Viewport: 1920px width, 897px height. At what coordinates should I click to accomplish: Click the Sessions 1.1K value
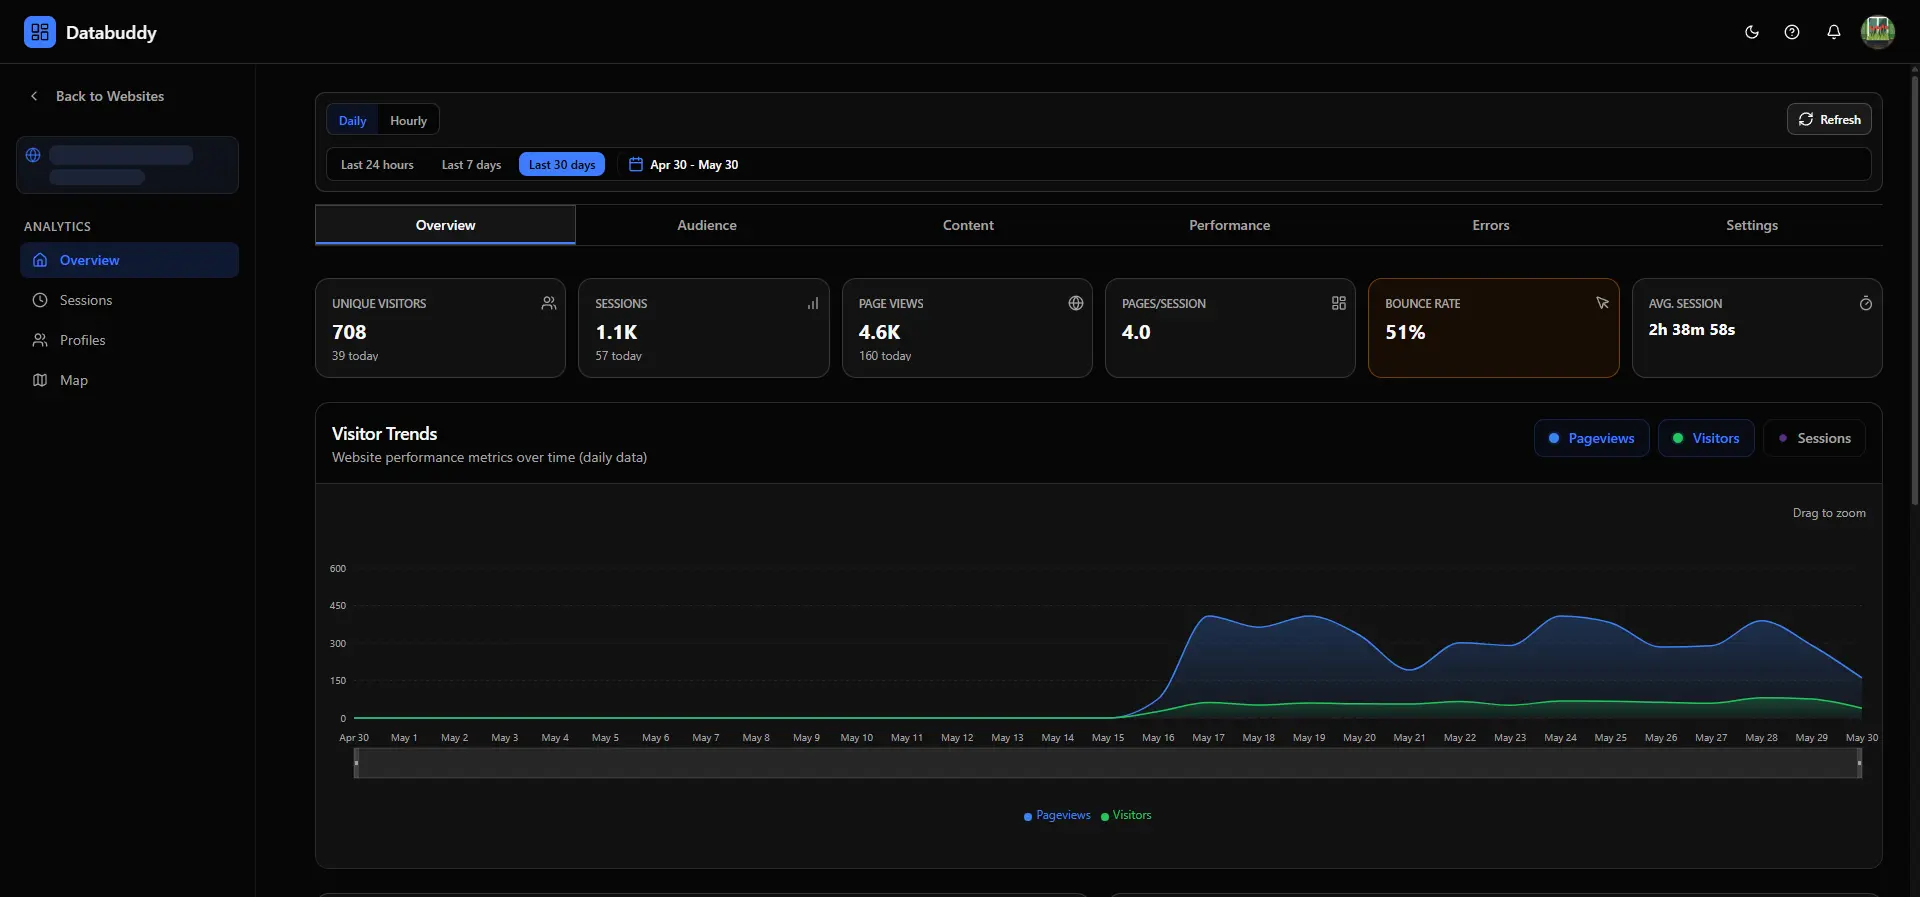pyautogui.click(x=616, y=332)
